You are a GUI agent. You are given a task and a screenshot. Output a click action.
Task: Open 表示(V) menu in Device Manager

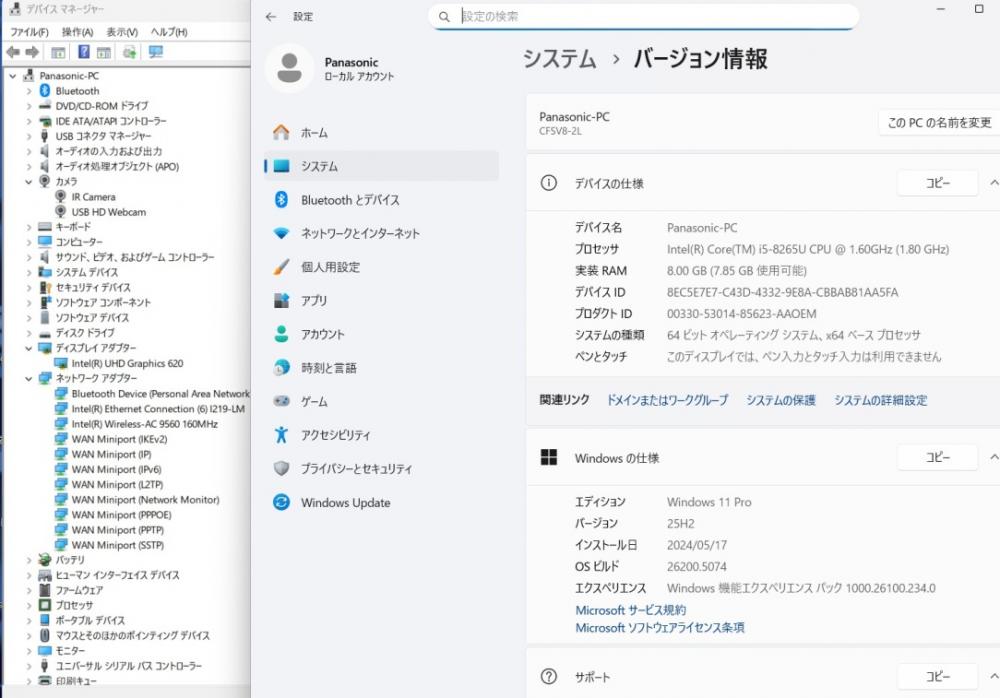coord(122,32)
